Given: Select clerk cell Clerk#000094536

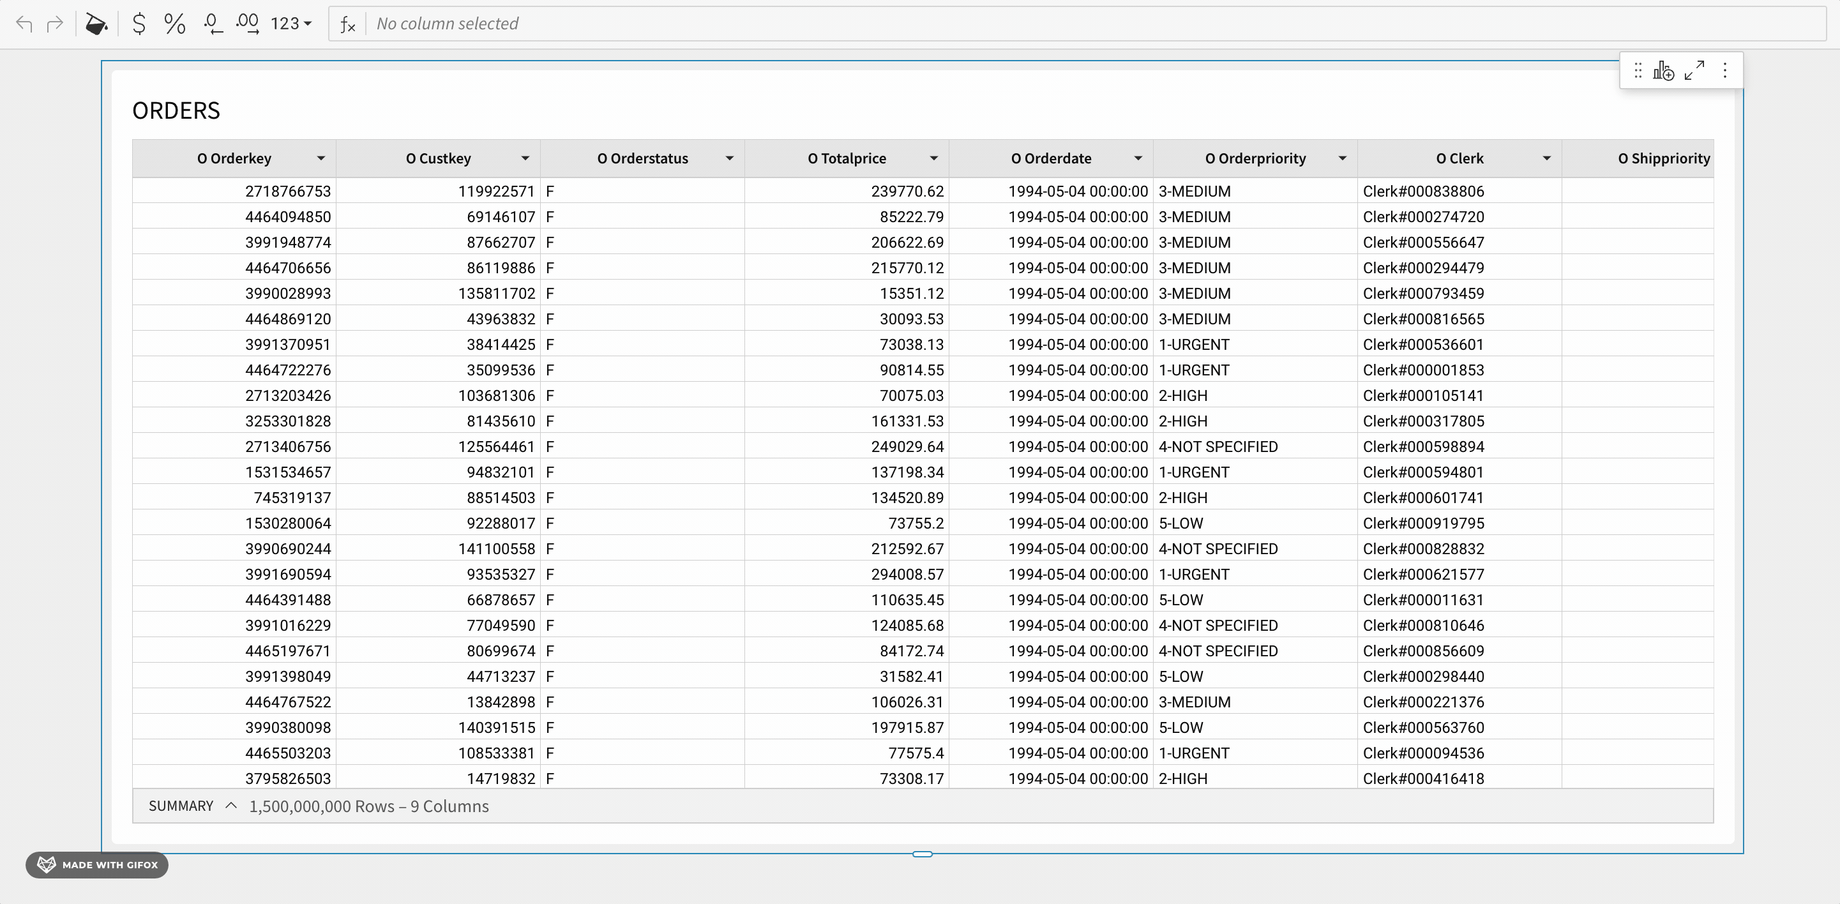Looking at the screenshot, I should pyautogui.click(x=1459, y=753).
